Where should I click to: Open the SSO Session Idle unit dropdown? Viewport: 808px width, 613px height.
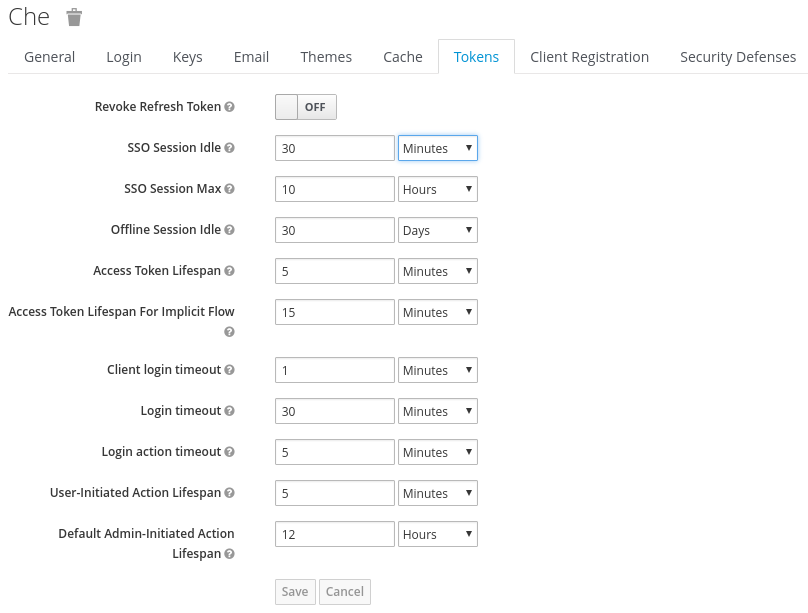point(437,148)
